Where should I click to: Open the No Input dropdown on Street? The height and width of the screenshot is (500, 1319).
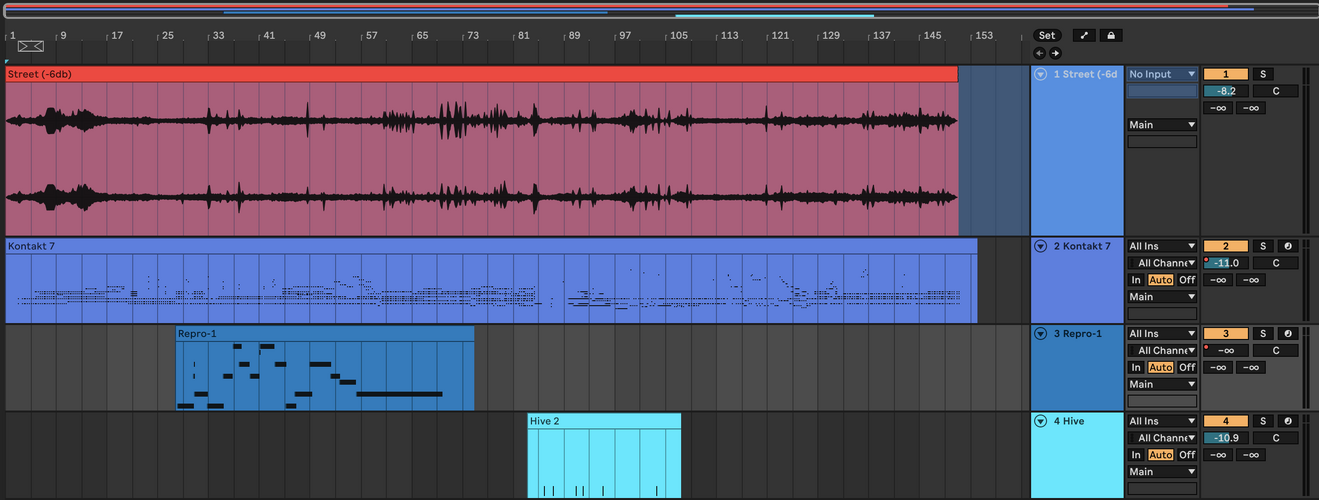coord(1162,74)
